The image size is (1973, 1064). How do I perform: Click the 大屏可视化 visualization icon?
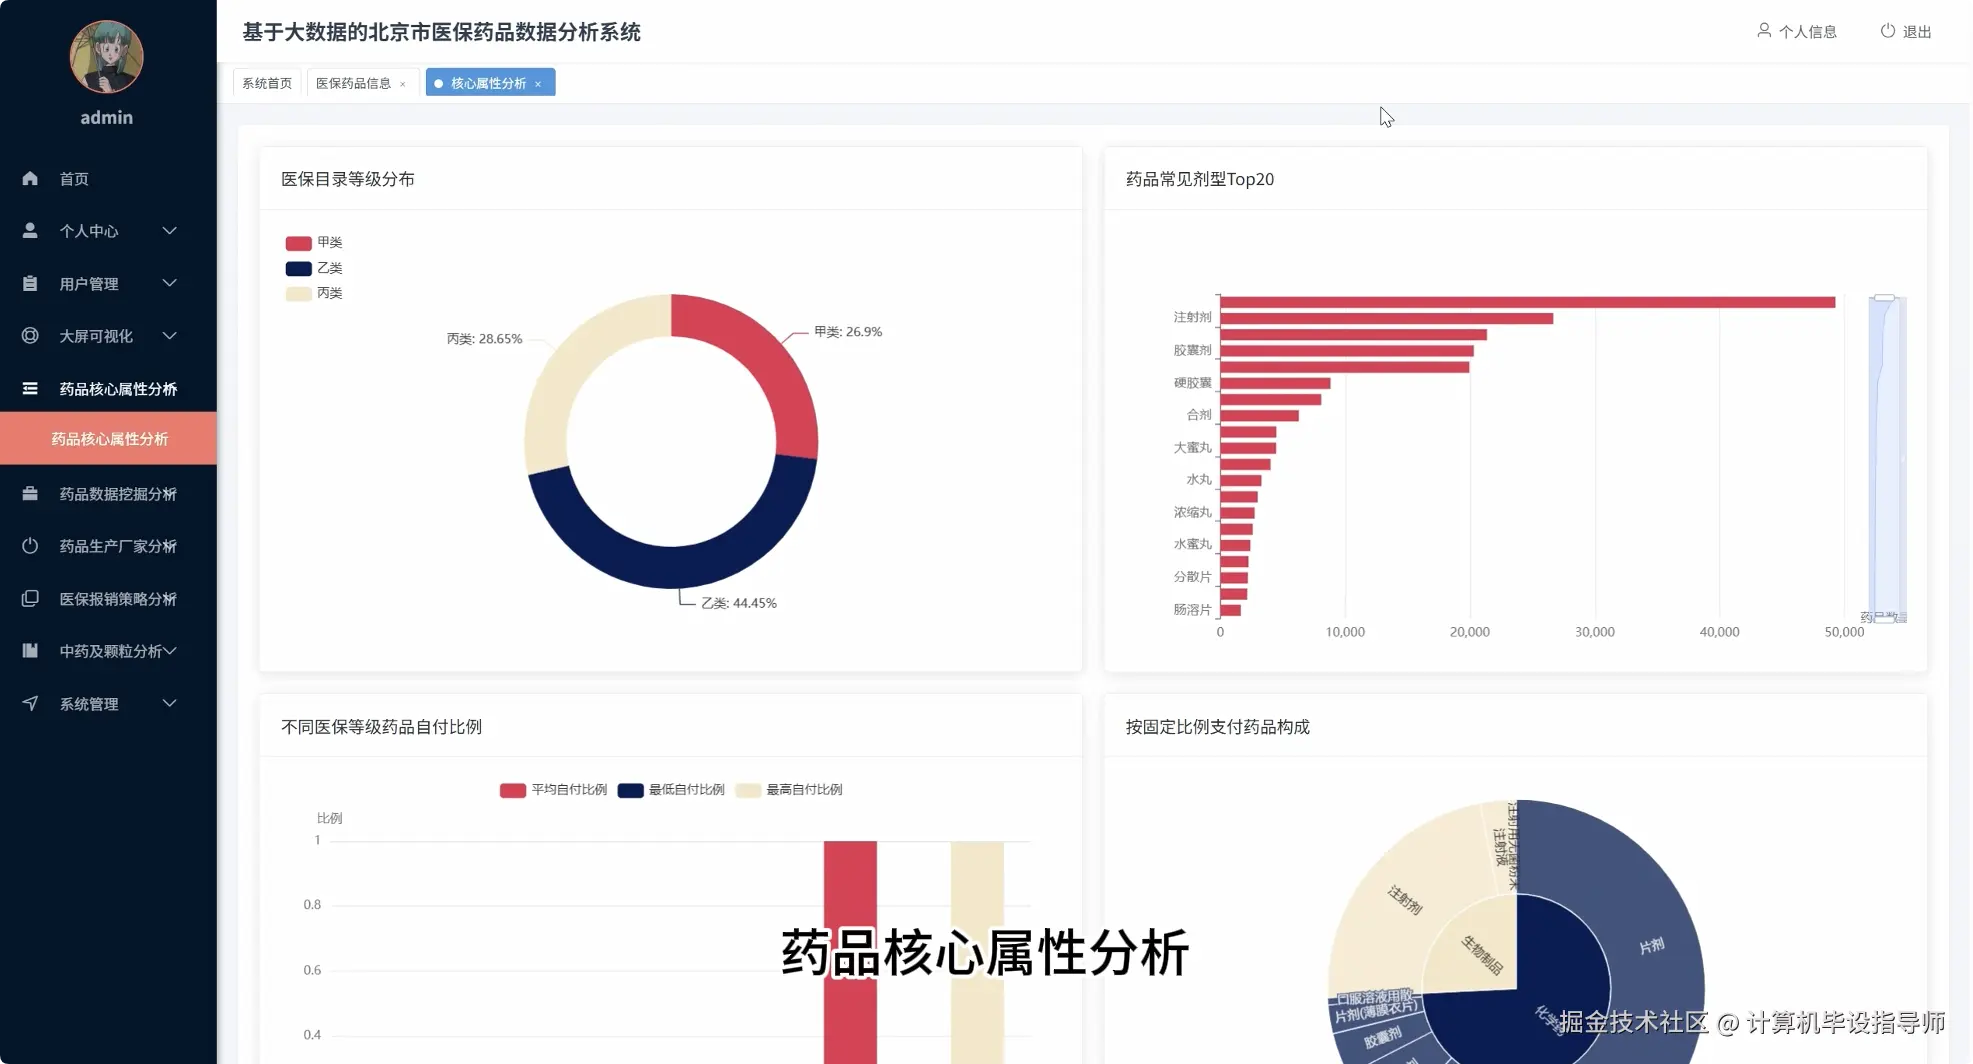coord(30,336)
